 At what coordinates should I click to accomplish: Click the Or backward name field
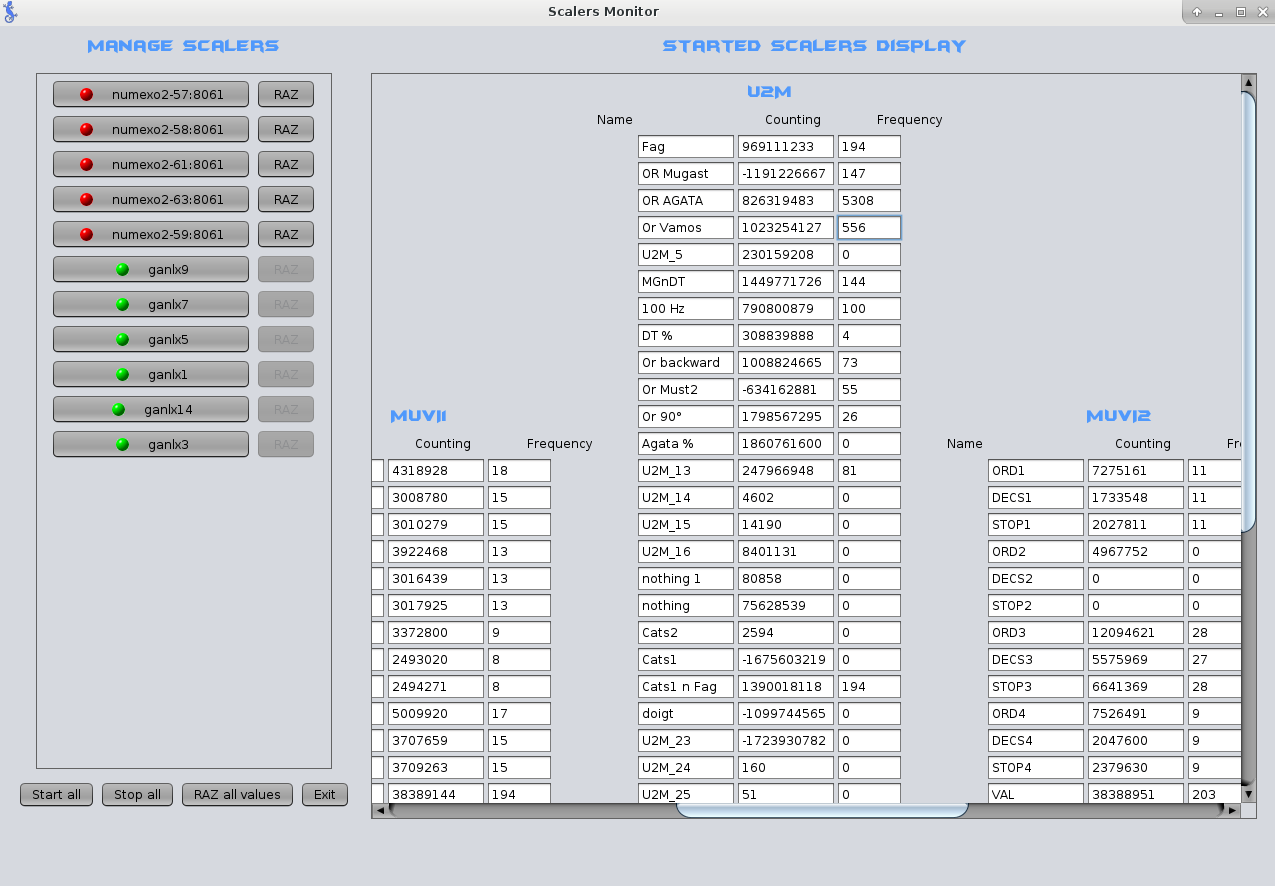pos(686,363)
